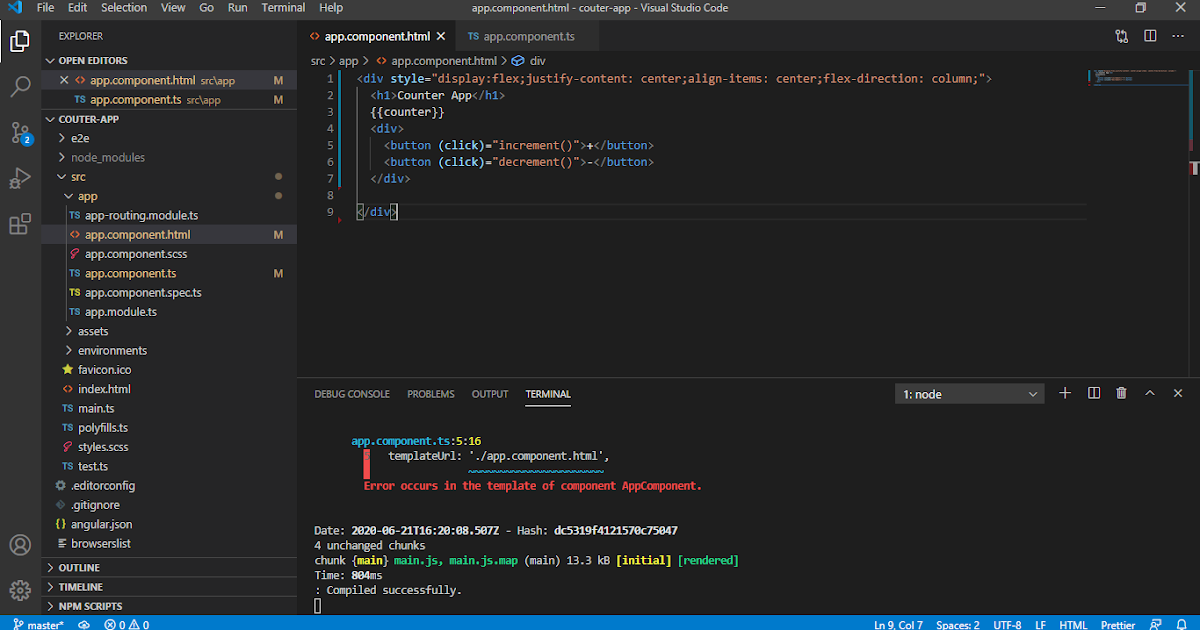1200x630 pixels.
Task: Click the master branch indicator
Action: coord(38,624)
